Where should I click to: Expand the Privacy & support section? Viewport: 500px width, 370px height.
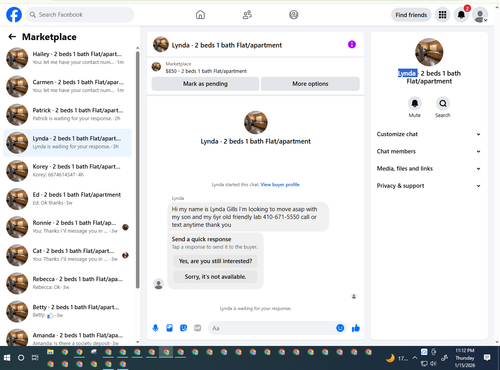pos(429,186)
